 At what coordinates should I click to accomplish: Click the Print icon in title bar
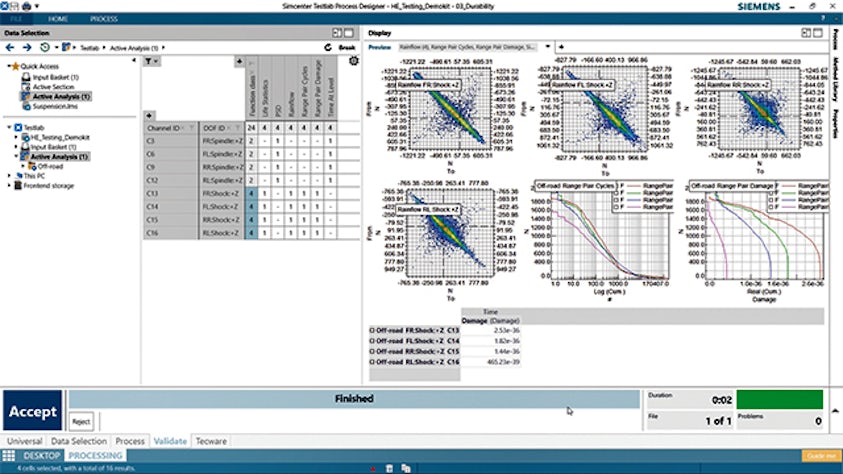26,6
